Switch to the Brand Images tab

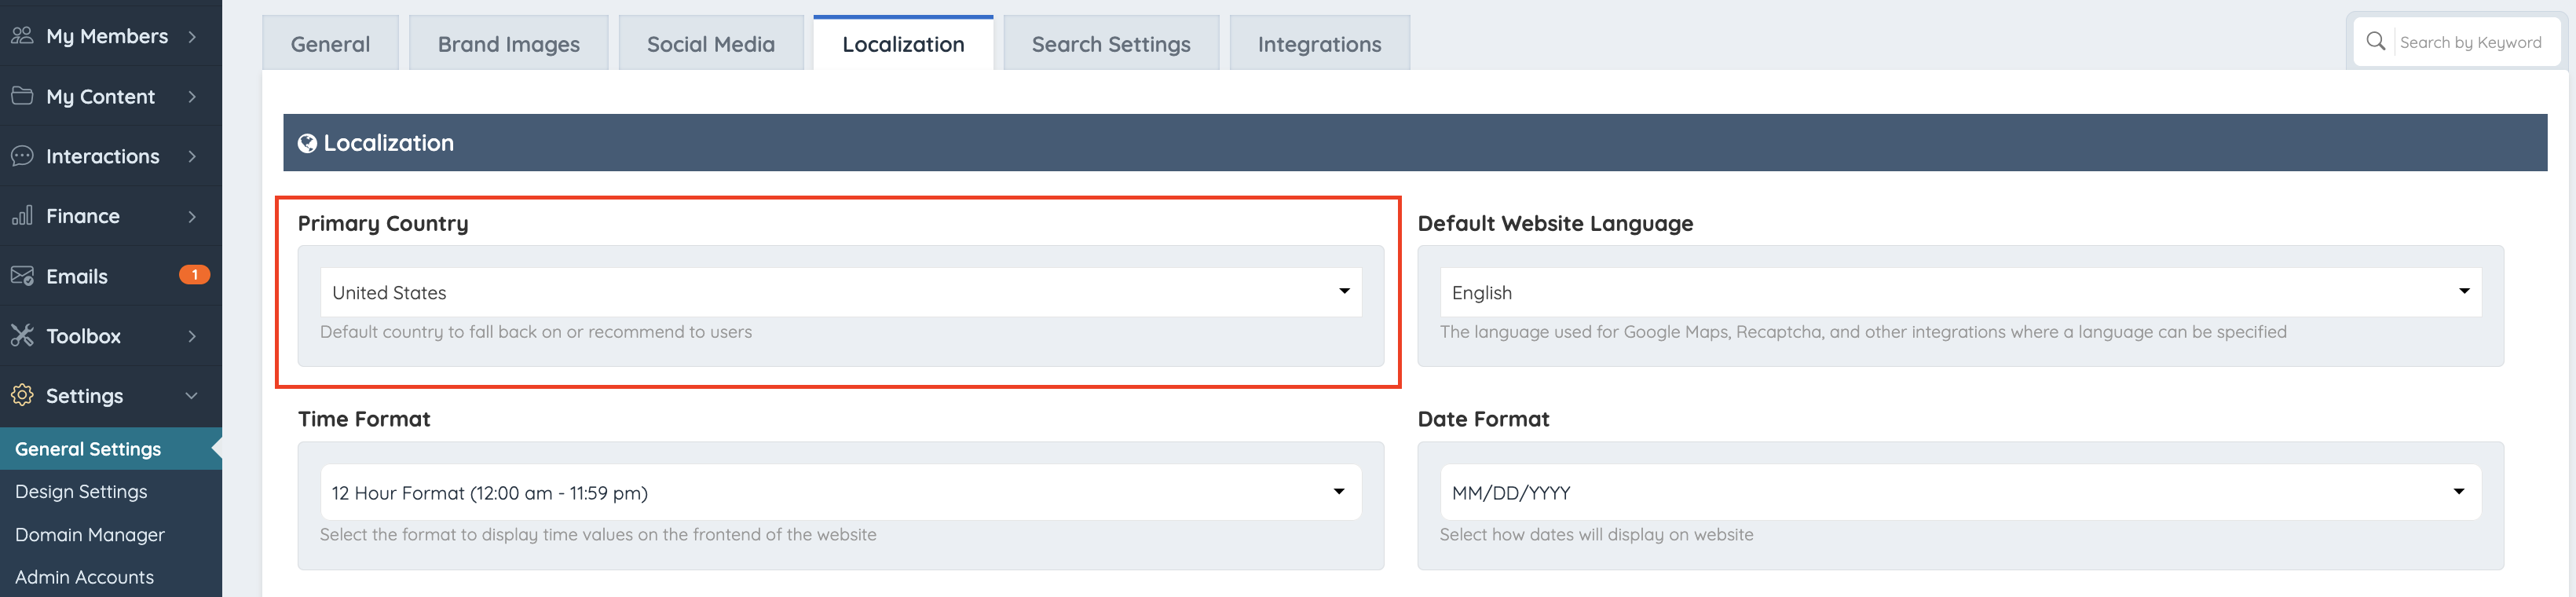pyautogui.click(x=508, y=44)
